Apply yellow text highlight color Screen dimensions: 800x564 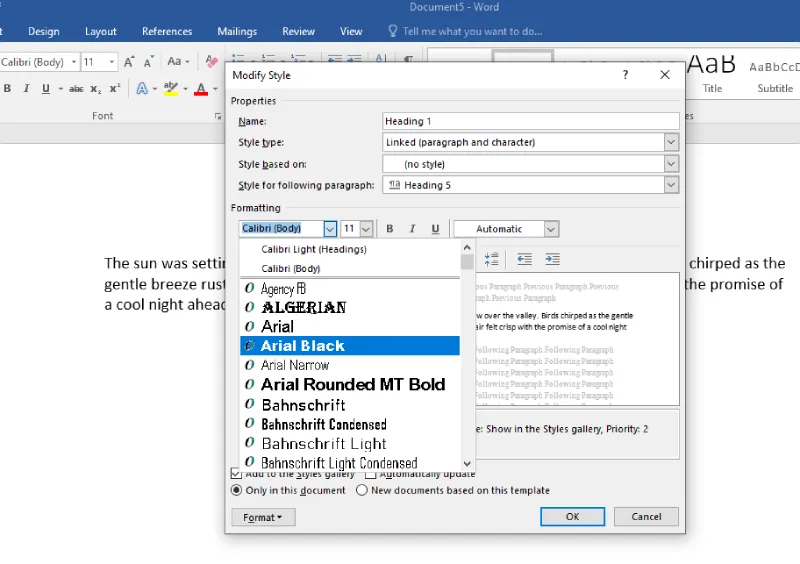[x=170, y=88]
